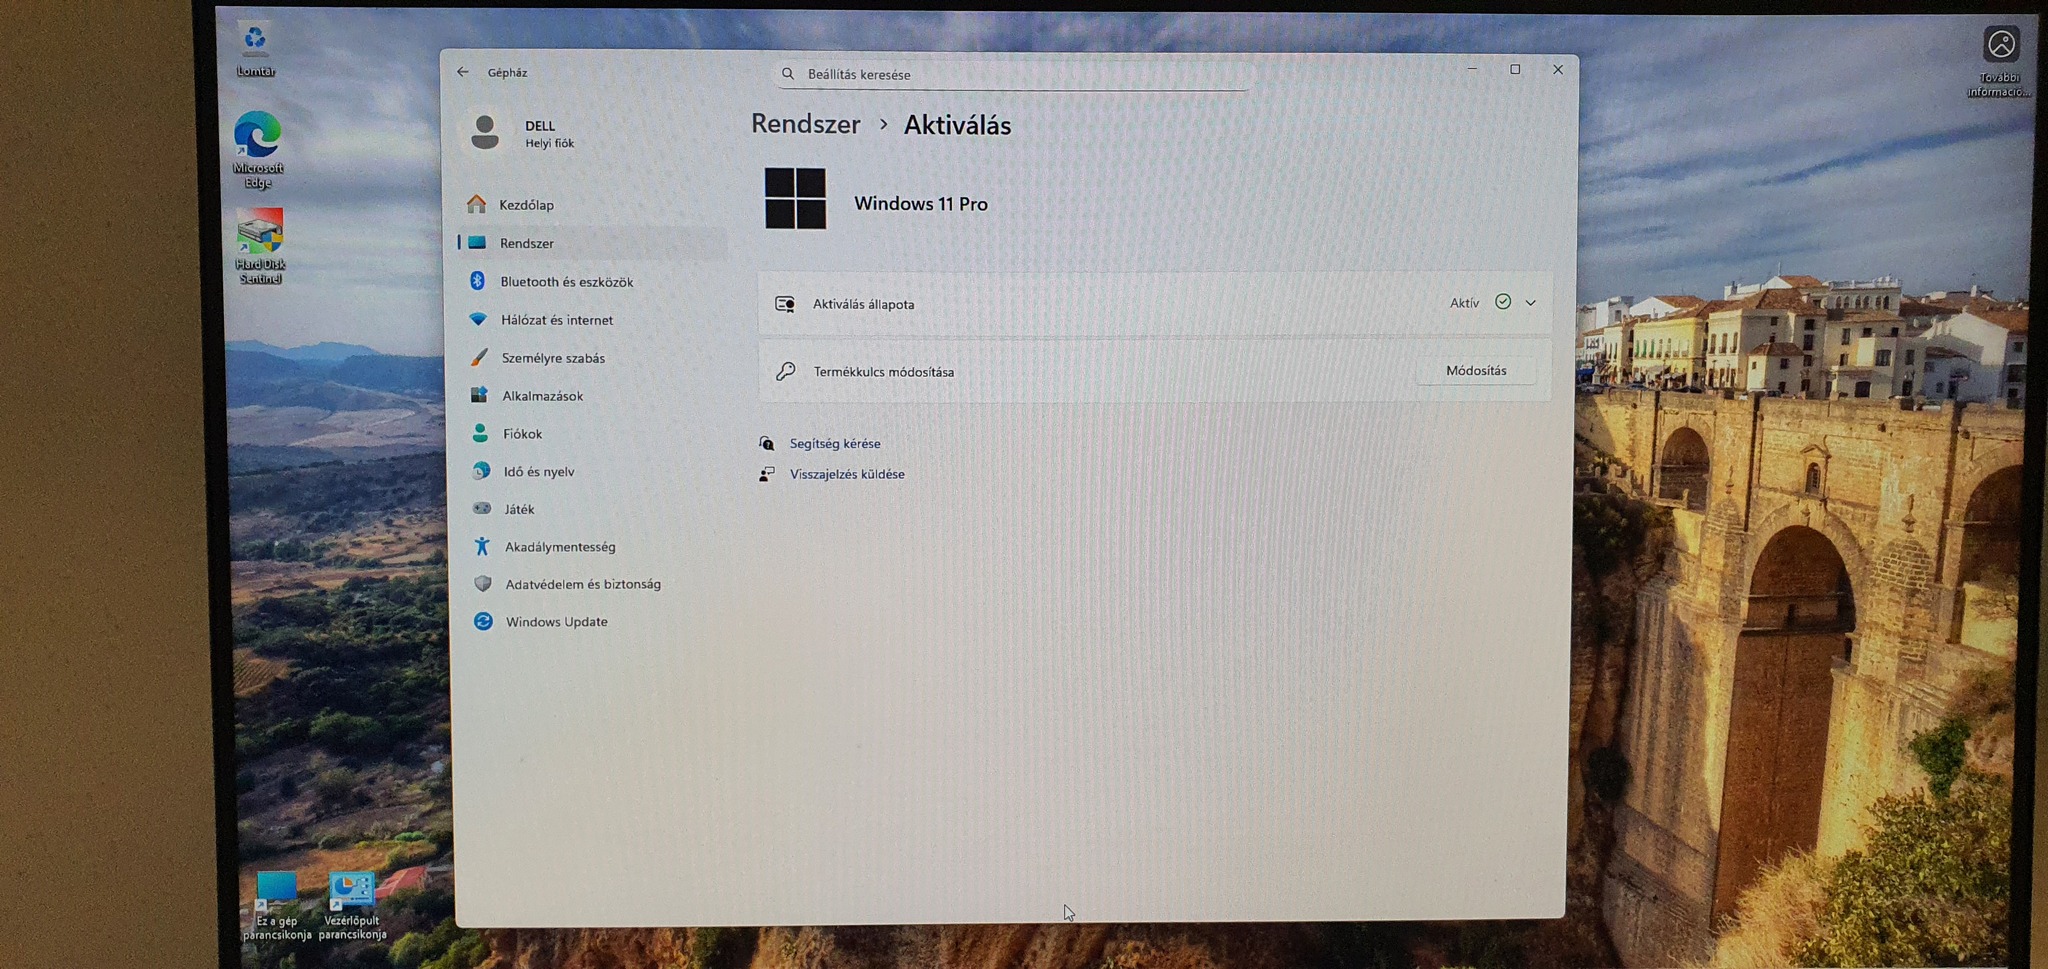This screenshot has width=2048, height=969.
Task: Navigate to Rendszer via the breadcrumb
Action: [x=806, y=124]
